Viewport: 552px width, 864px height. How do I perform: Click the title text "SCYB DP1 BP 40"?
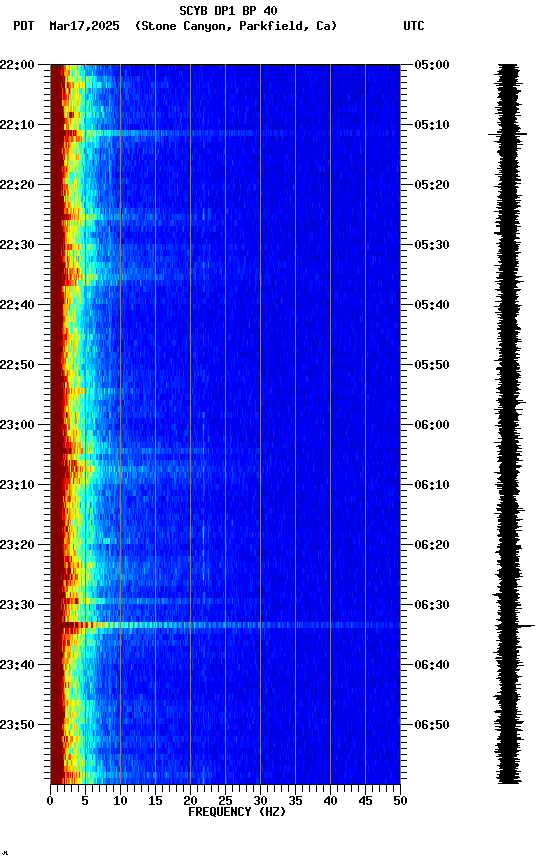[228, 11]
